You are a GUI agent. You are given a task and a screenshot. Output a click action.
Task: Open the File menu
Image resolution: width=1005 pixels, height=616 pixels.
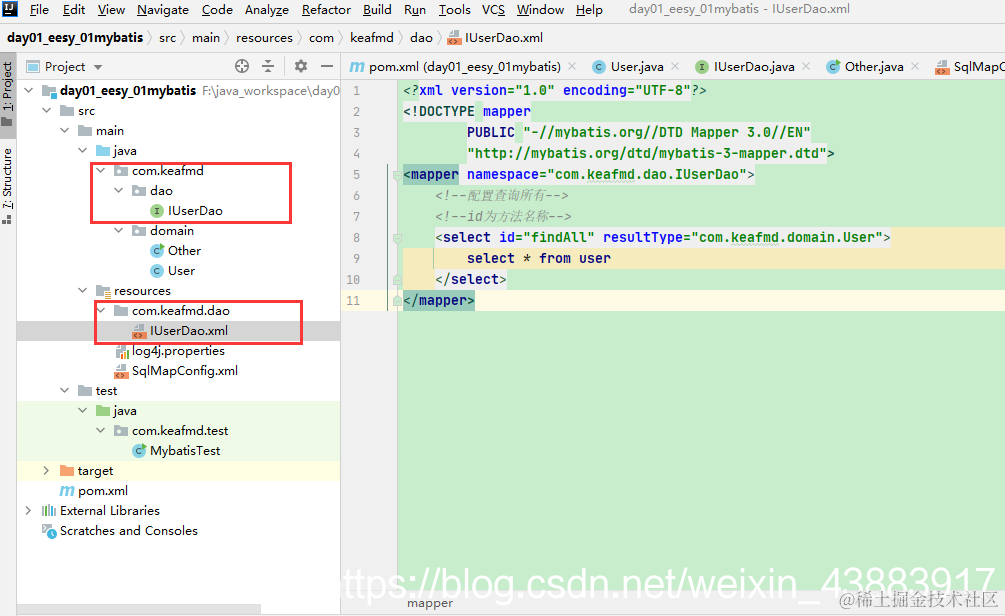click(x=39, y=10)
